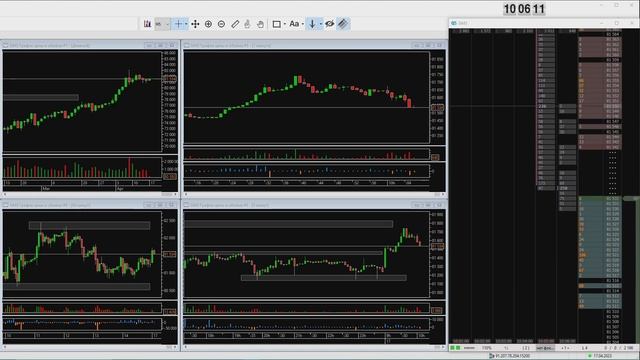Click the top-right chart window menu icon

pos(187,45)
